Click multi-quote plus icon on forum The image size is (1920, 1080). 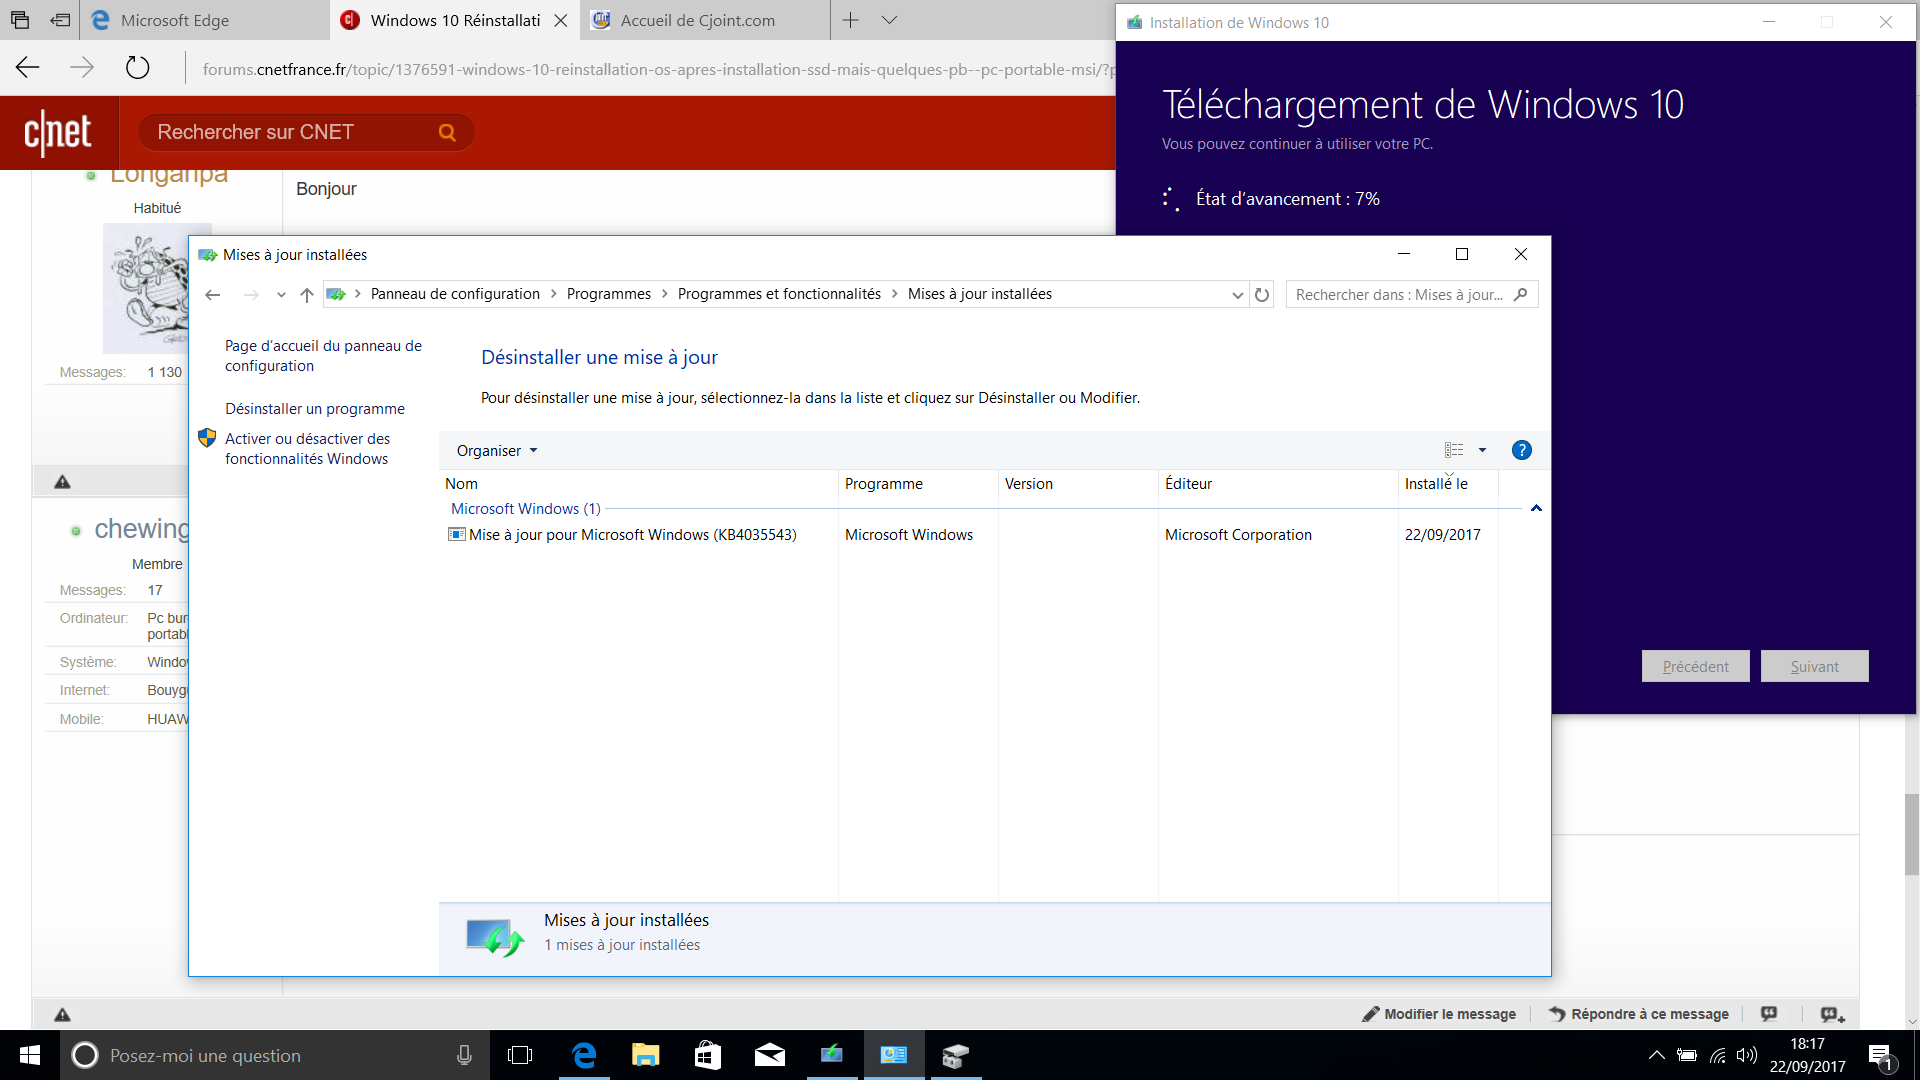[x=1832, y=1014]
